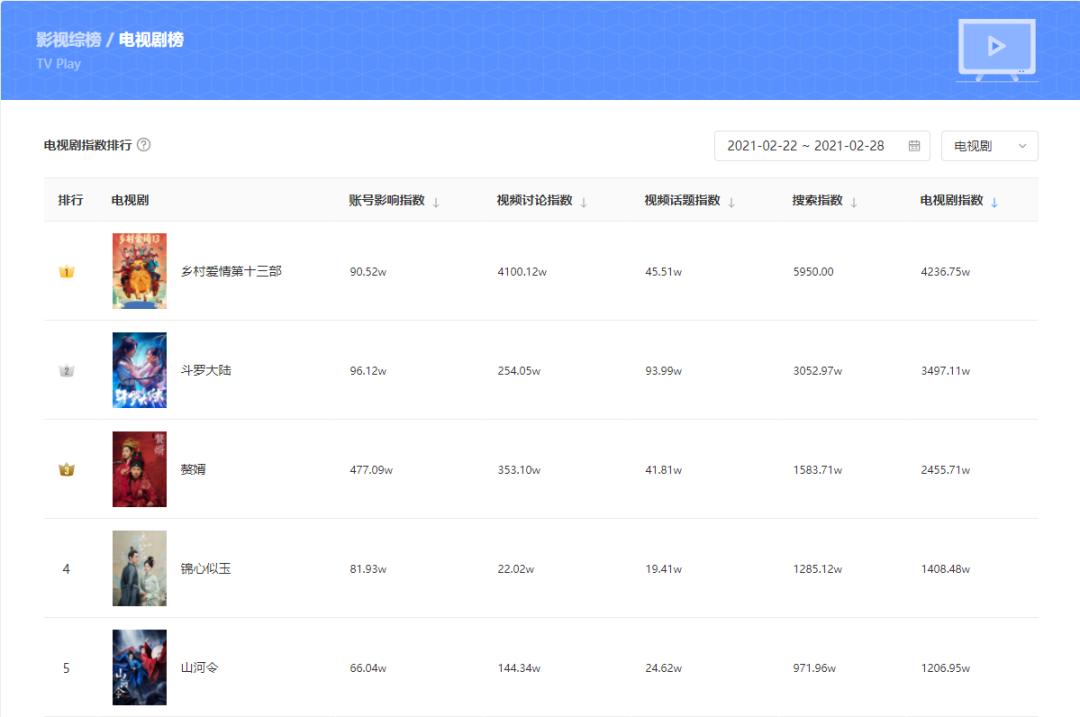Go to 影视综榜 breadcrumb

tap(68, 40)
